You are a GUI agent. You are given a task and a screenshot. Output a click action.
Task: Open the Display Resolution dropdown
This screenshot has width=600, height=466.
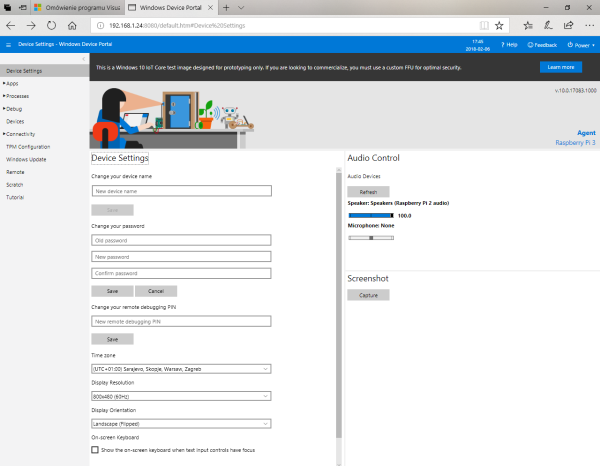[181, 396]
